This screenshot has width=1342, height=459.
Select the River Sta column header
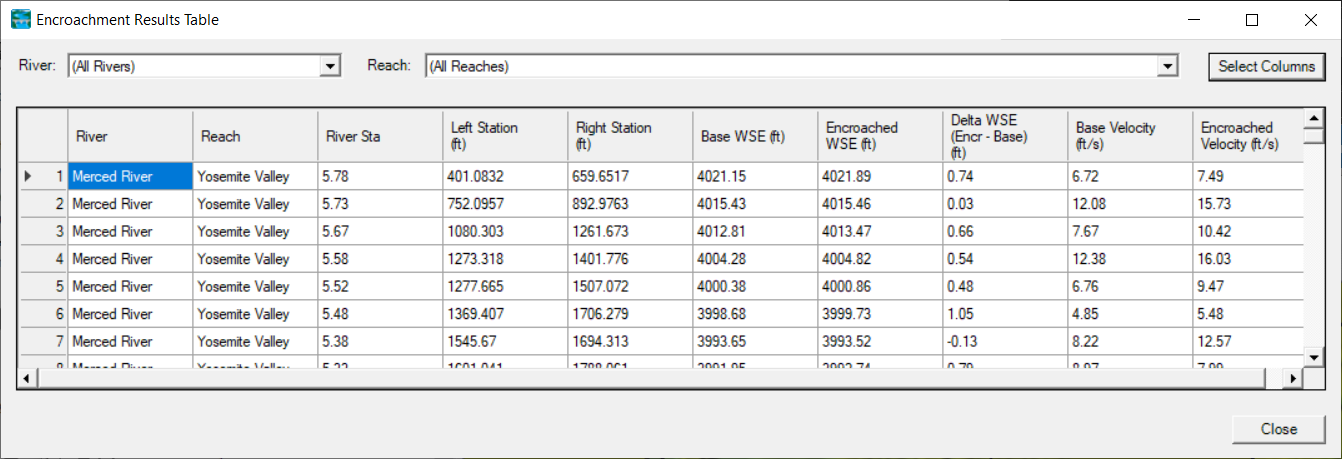(380, 136)
